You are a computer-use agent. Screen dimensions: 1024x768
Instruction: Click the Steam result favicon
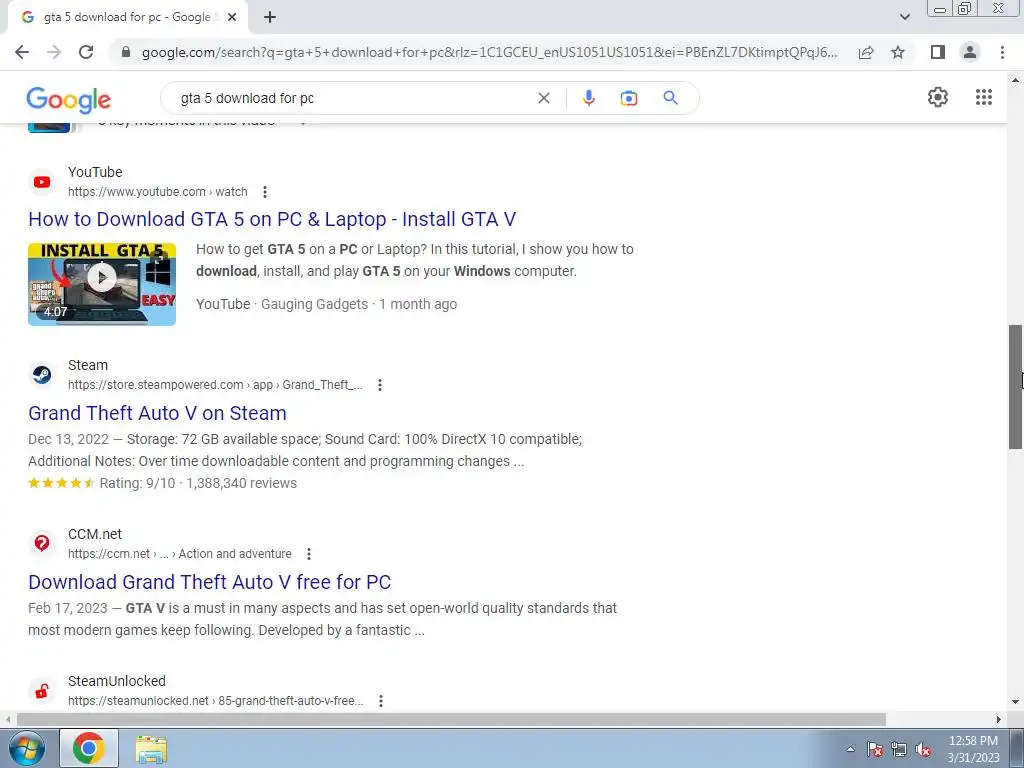[42, 375]
